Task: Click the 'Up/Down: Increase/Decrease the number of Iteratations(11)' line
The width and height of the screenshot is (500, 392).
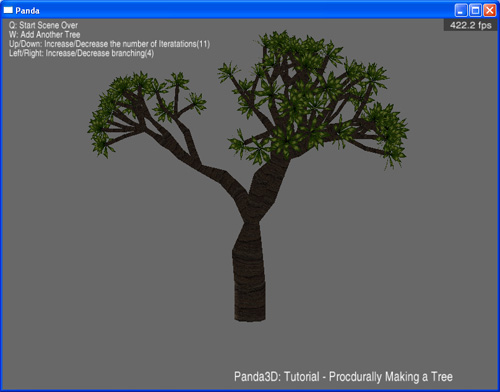Action: click(109, 44)
